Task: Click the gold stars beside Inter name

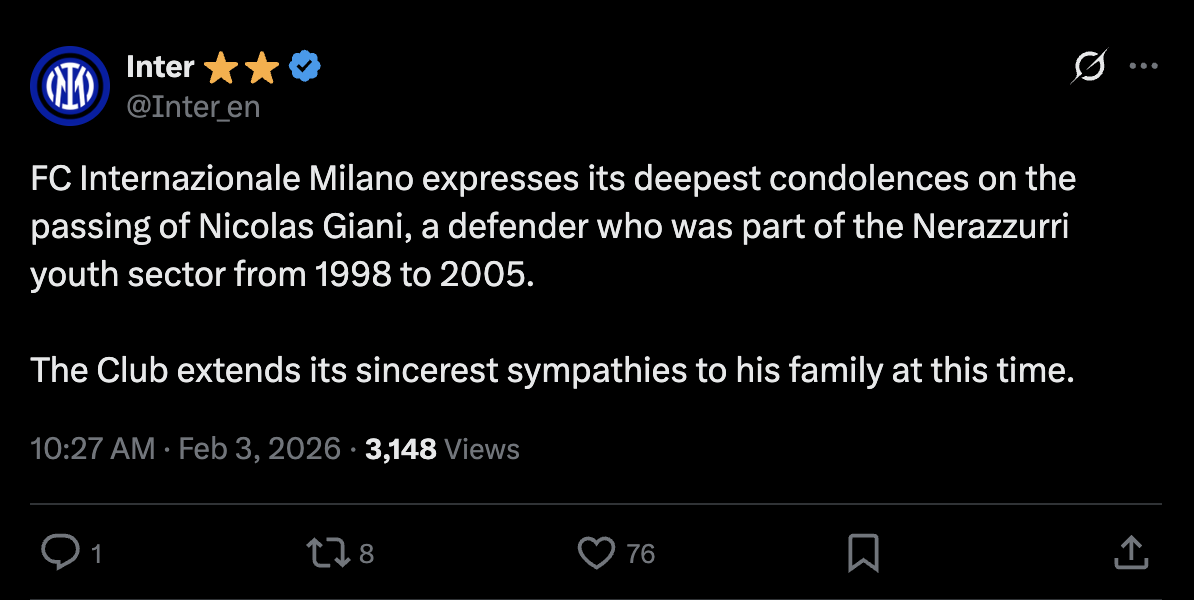Action: tap(241, 68)
